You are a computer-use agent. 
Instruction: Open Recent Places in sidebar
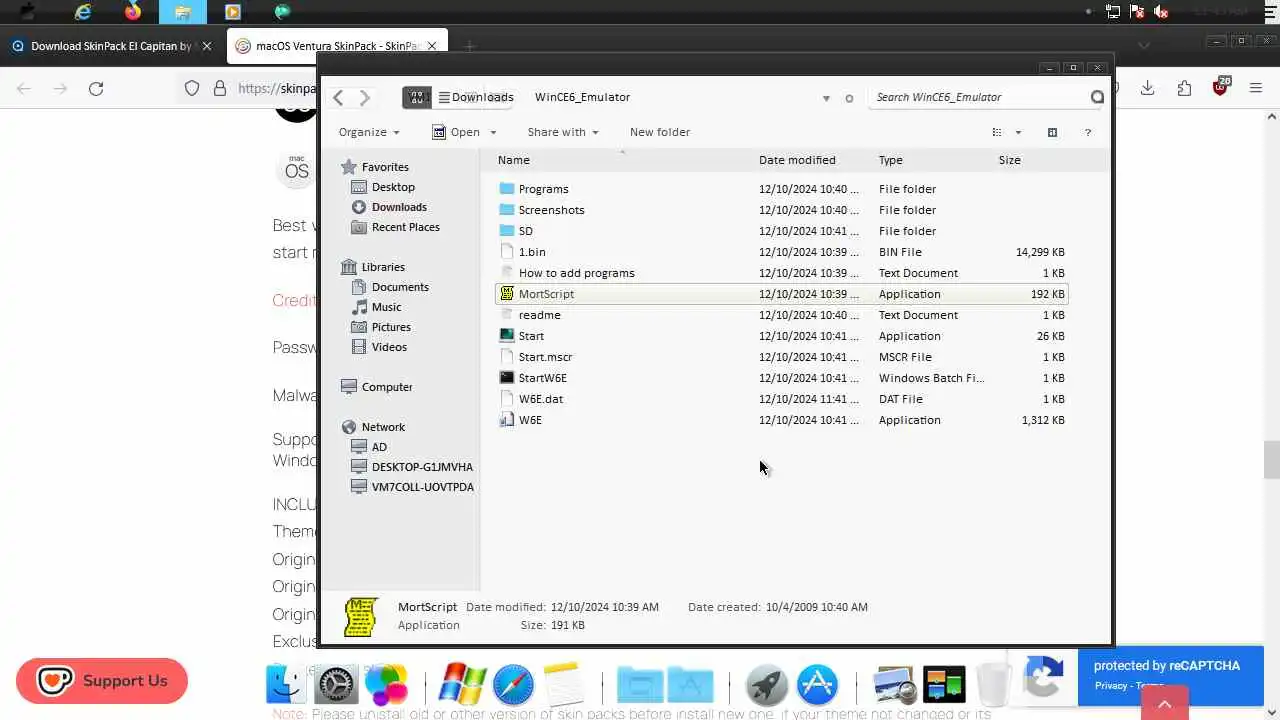[405, 227]
